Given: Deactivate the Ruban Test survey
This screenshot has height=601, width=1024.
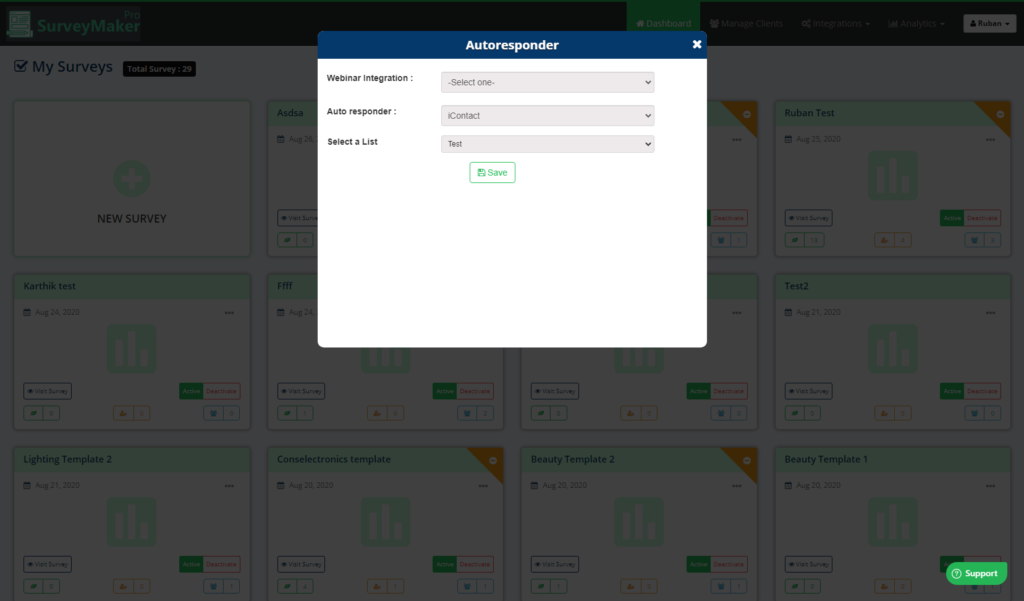Looking at the screenshot, I should coord(982,218).
